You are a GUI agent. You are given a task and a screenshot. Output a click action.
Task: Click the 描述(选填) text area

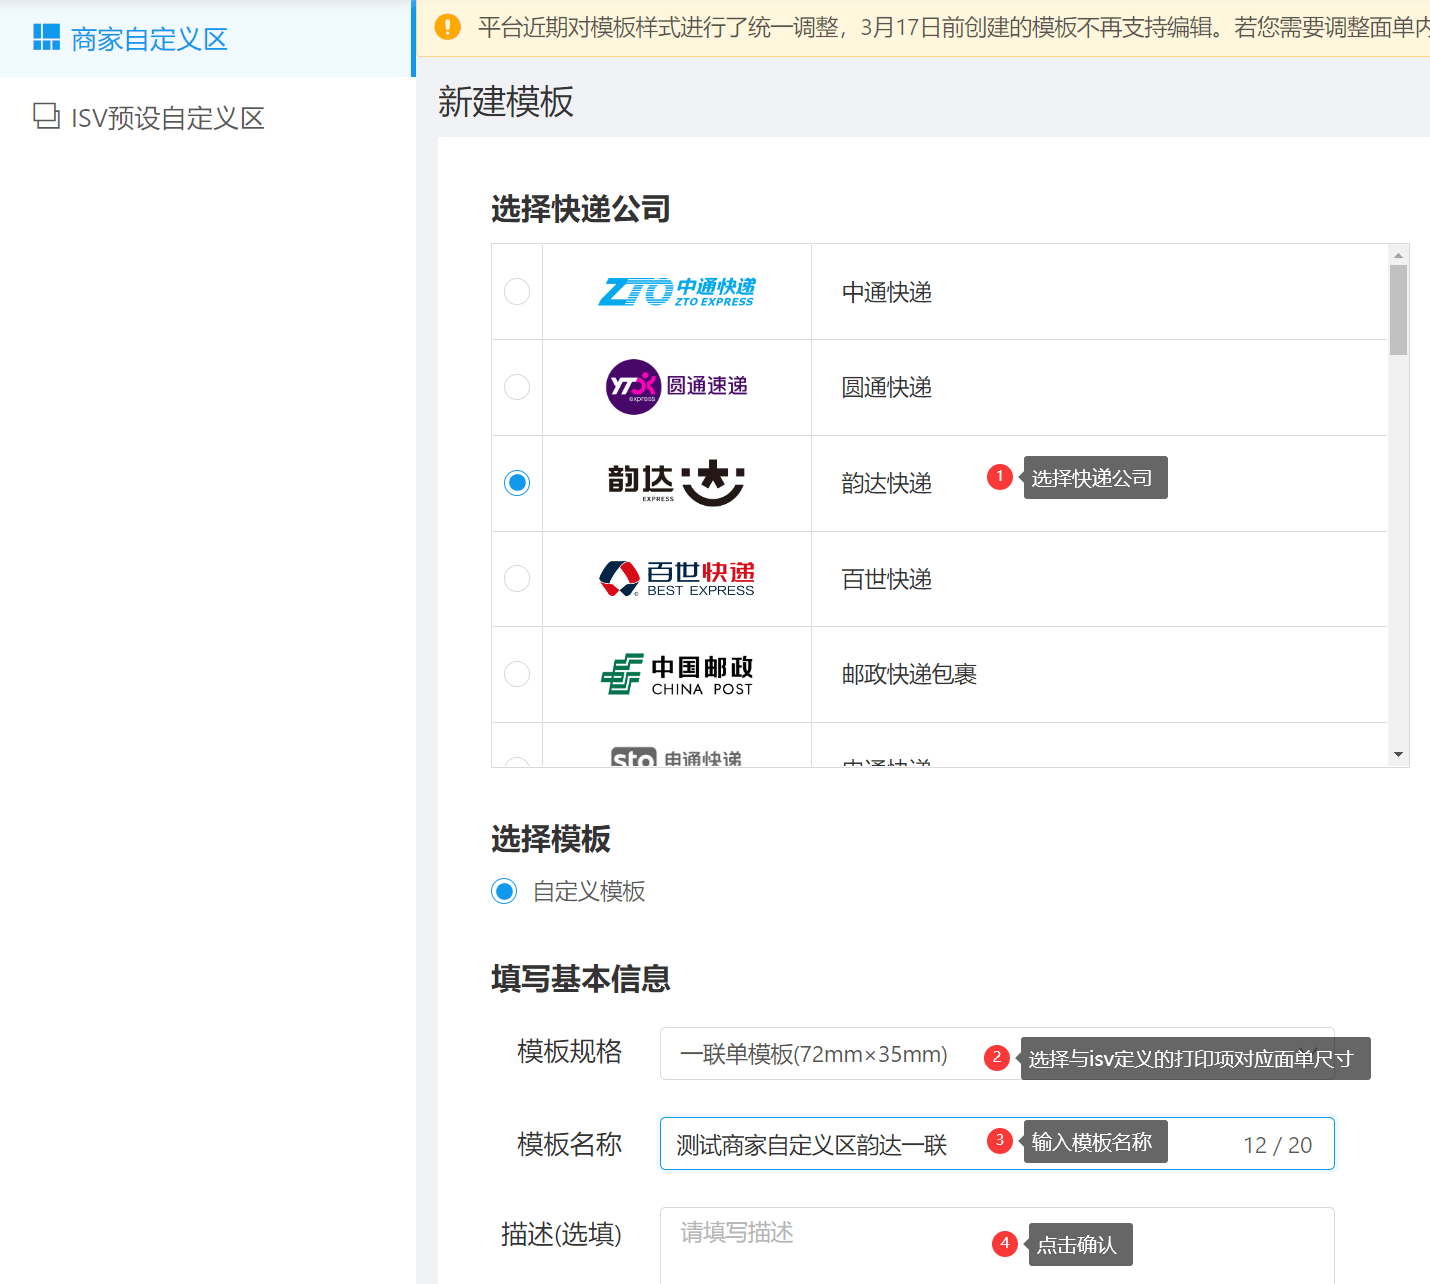click(997, 1245)
